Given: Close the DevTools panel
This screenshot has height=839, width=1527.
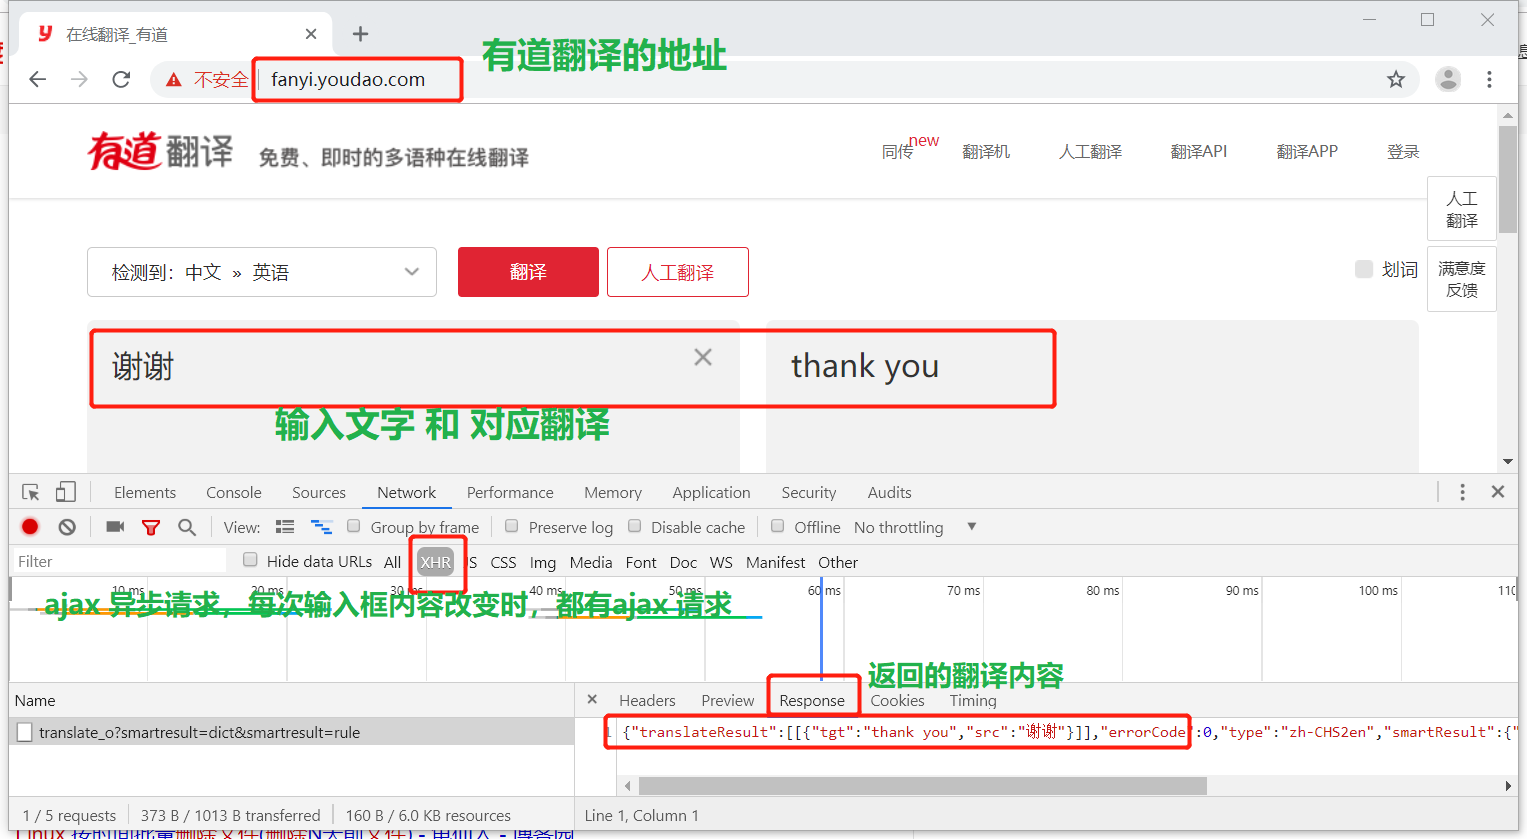Looking at the screenshot, I should coord(1498,492).
